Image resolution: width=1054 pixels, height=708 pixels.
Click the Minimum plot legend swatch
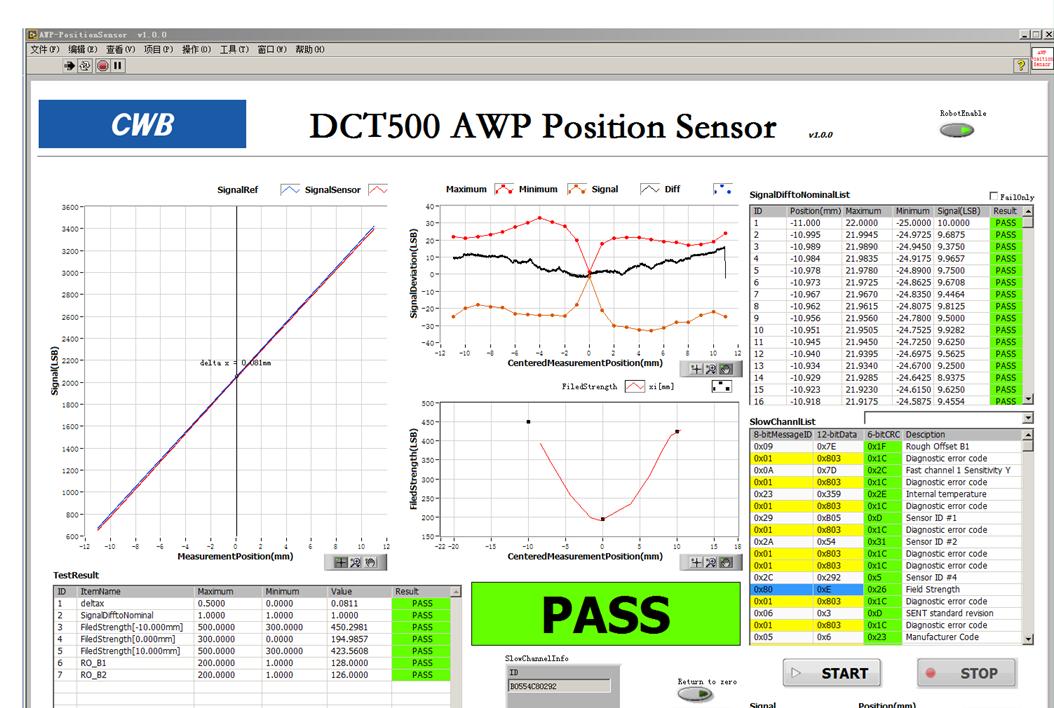coord(577,189)
